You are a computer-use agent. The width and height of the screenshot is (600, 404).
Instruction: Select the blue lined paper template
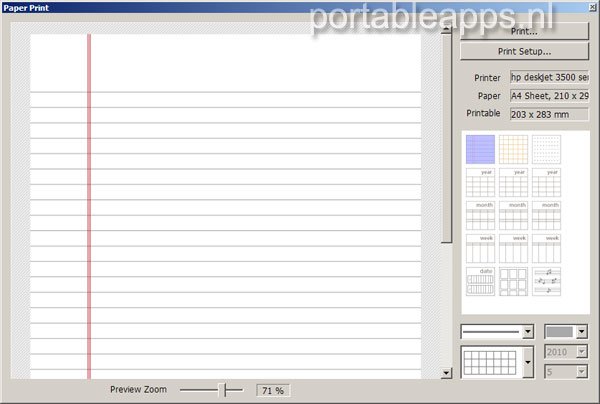tap(480, 149)
